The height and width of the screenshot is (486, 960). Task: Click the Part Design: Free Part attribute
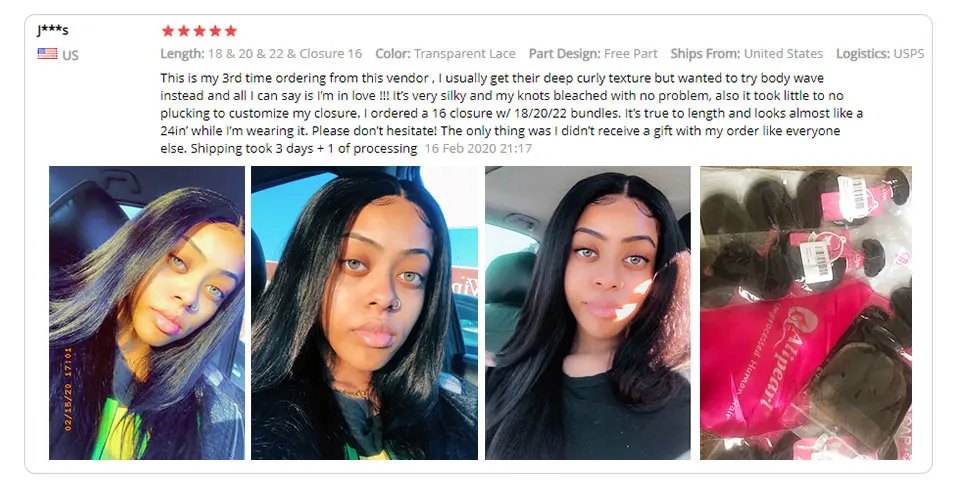593,54
